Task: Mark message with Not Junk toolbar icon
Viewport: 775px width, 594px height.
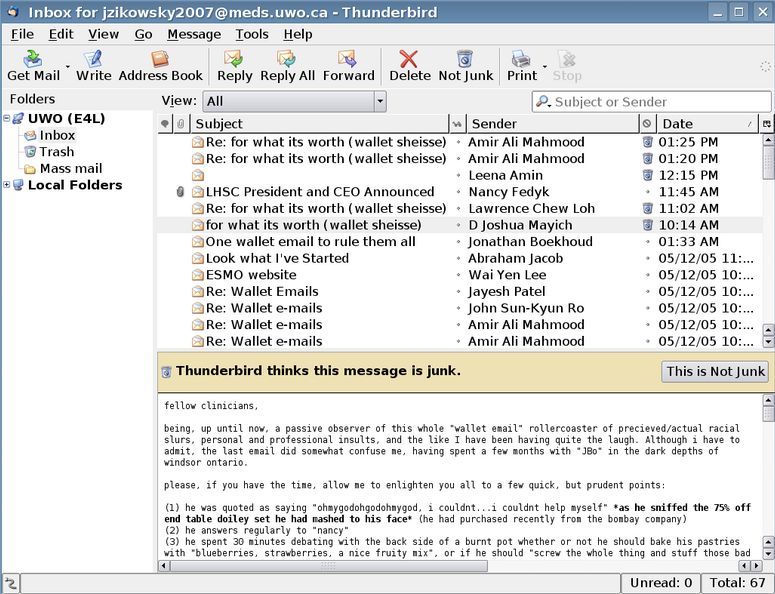Action: pyautogui.click(x=465, y=65)
